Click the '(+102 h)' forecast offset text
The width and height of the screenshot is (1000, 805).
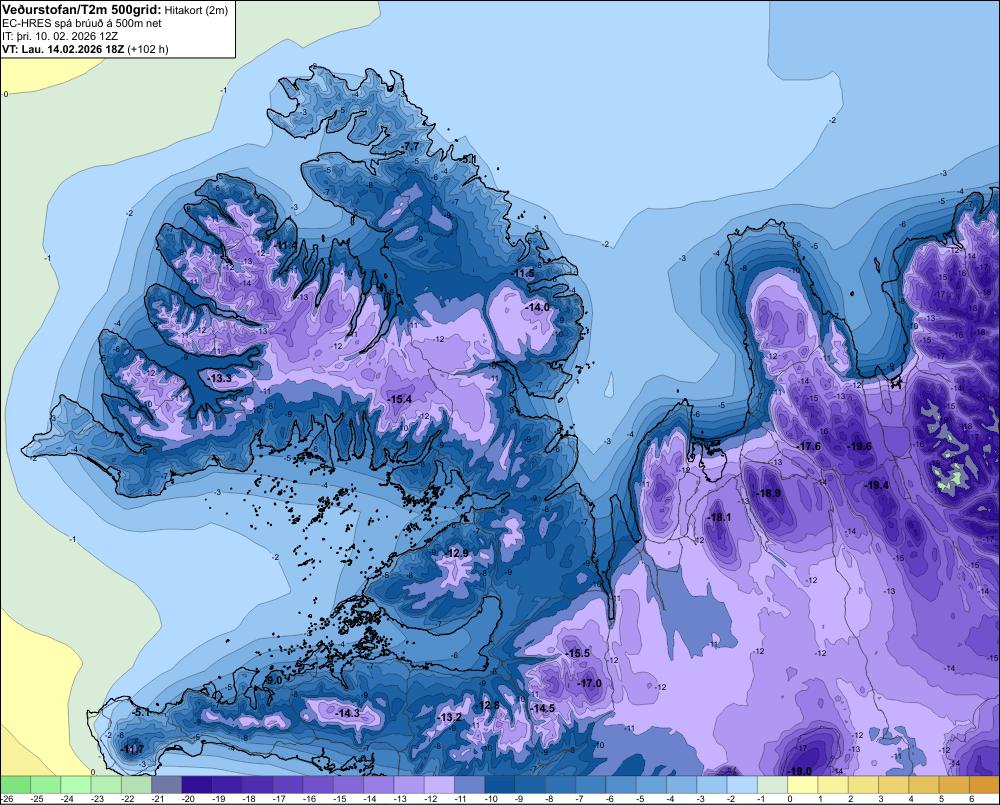pos(148,49)
